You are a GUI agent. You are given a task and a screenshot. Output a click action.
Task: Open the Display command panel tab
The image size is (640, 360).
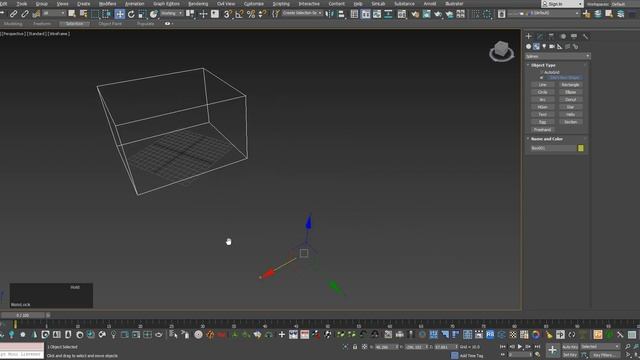[x=574, y=36]
